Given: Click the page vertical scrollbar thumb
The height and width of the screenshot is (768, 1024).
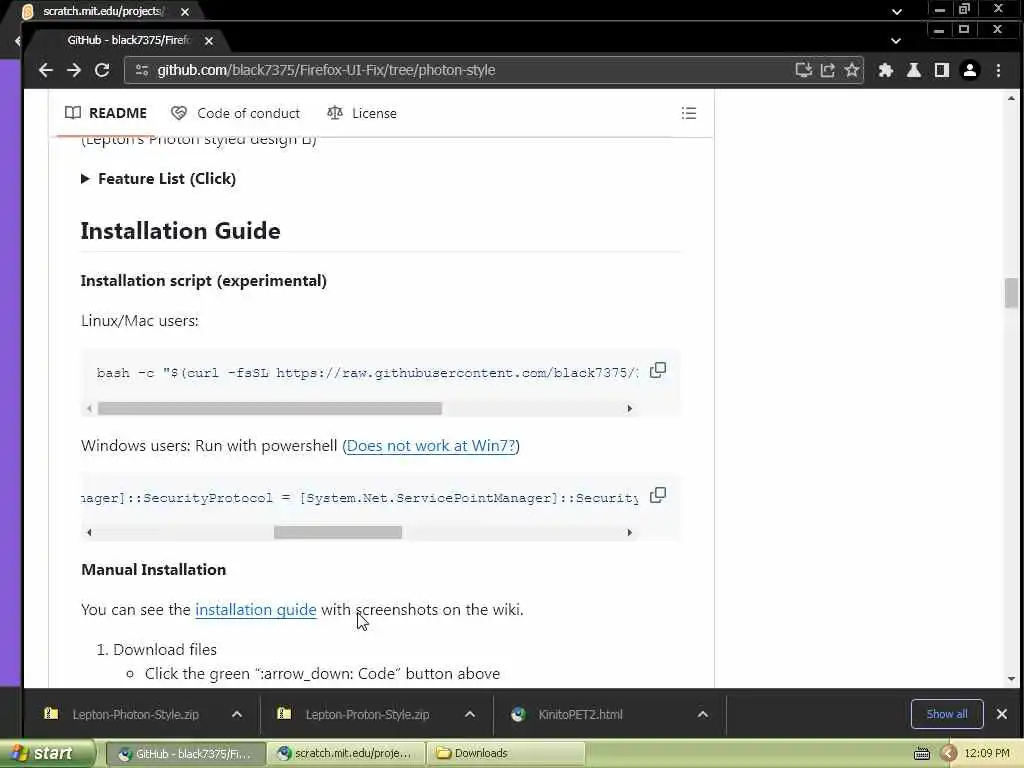Looking at the screenshot, I should pyautogui.click(x=1011, y=293).
